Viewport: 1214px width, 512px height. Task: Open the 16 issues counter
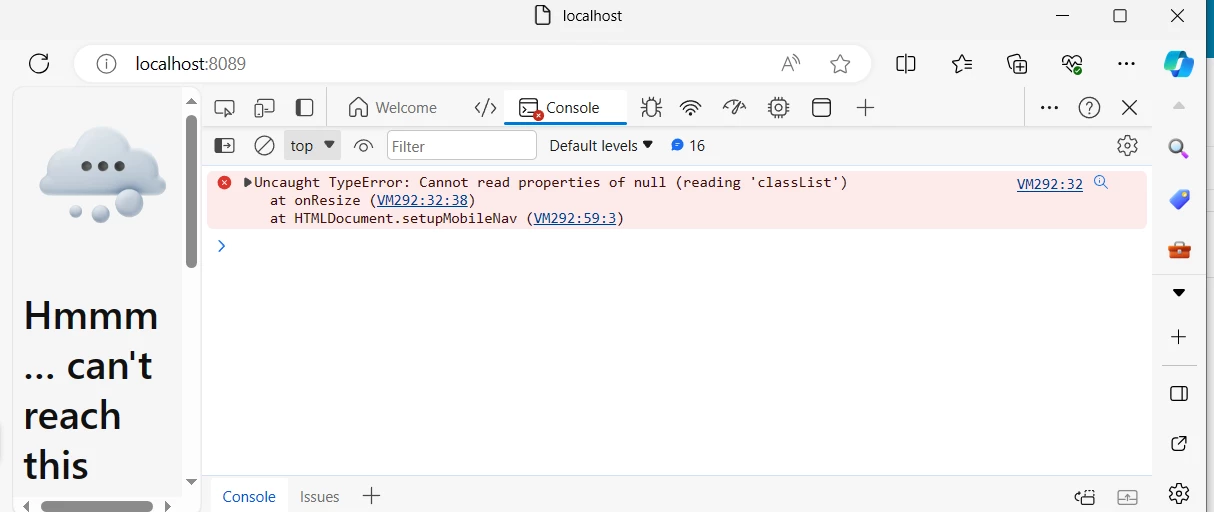[688, 146]
